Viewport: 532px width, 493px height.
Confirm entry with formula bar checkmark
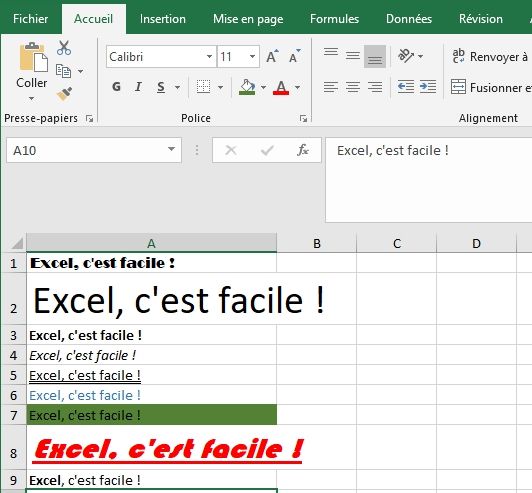[x=267, y=150]
